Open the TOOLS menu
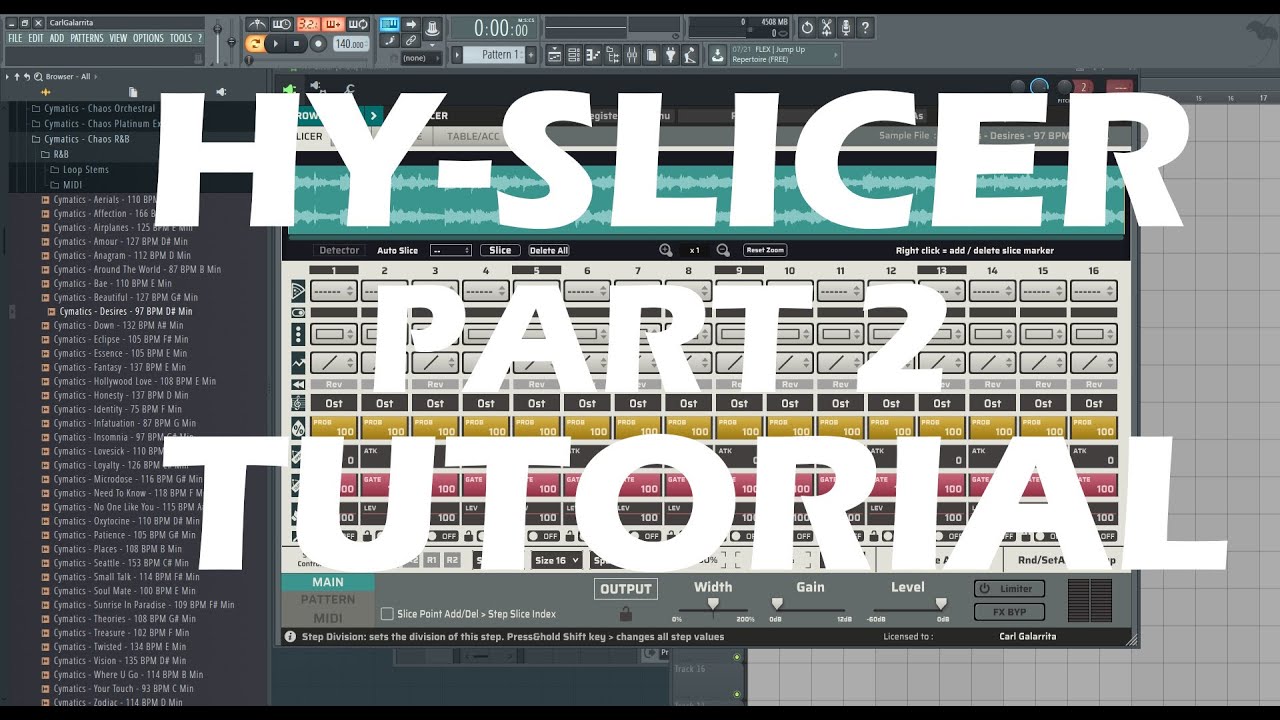The image size is (1280, 720). tap(181, 38)
